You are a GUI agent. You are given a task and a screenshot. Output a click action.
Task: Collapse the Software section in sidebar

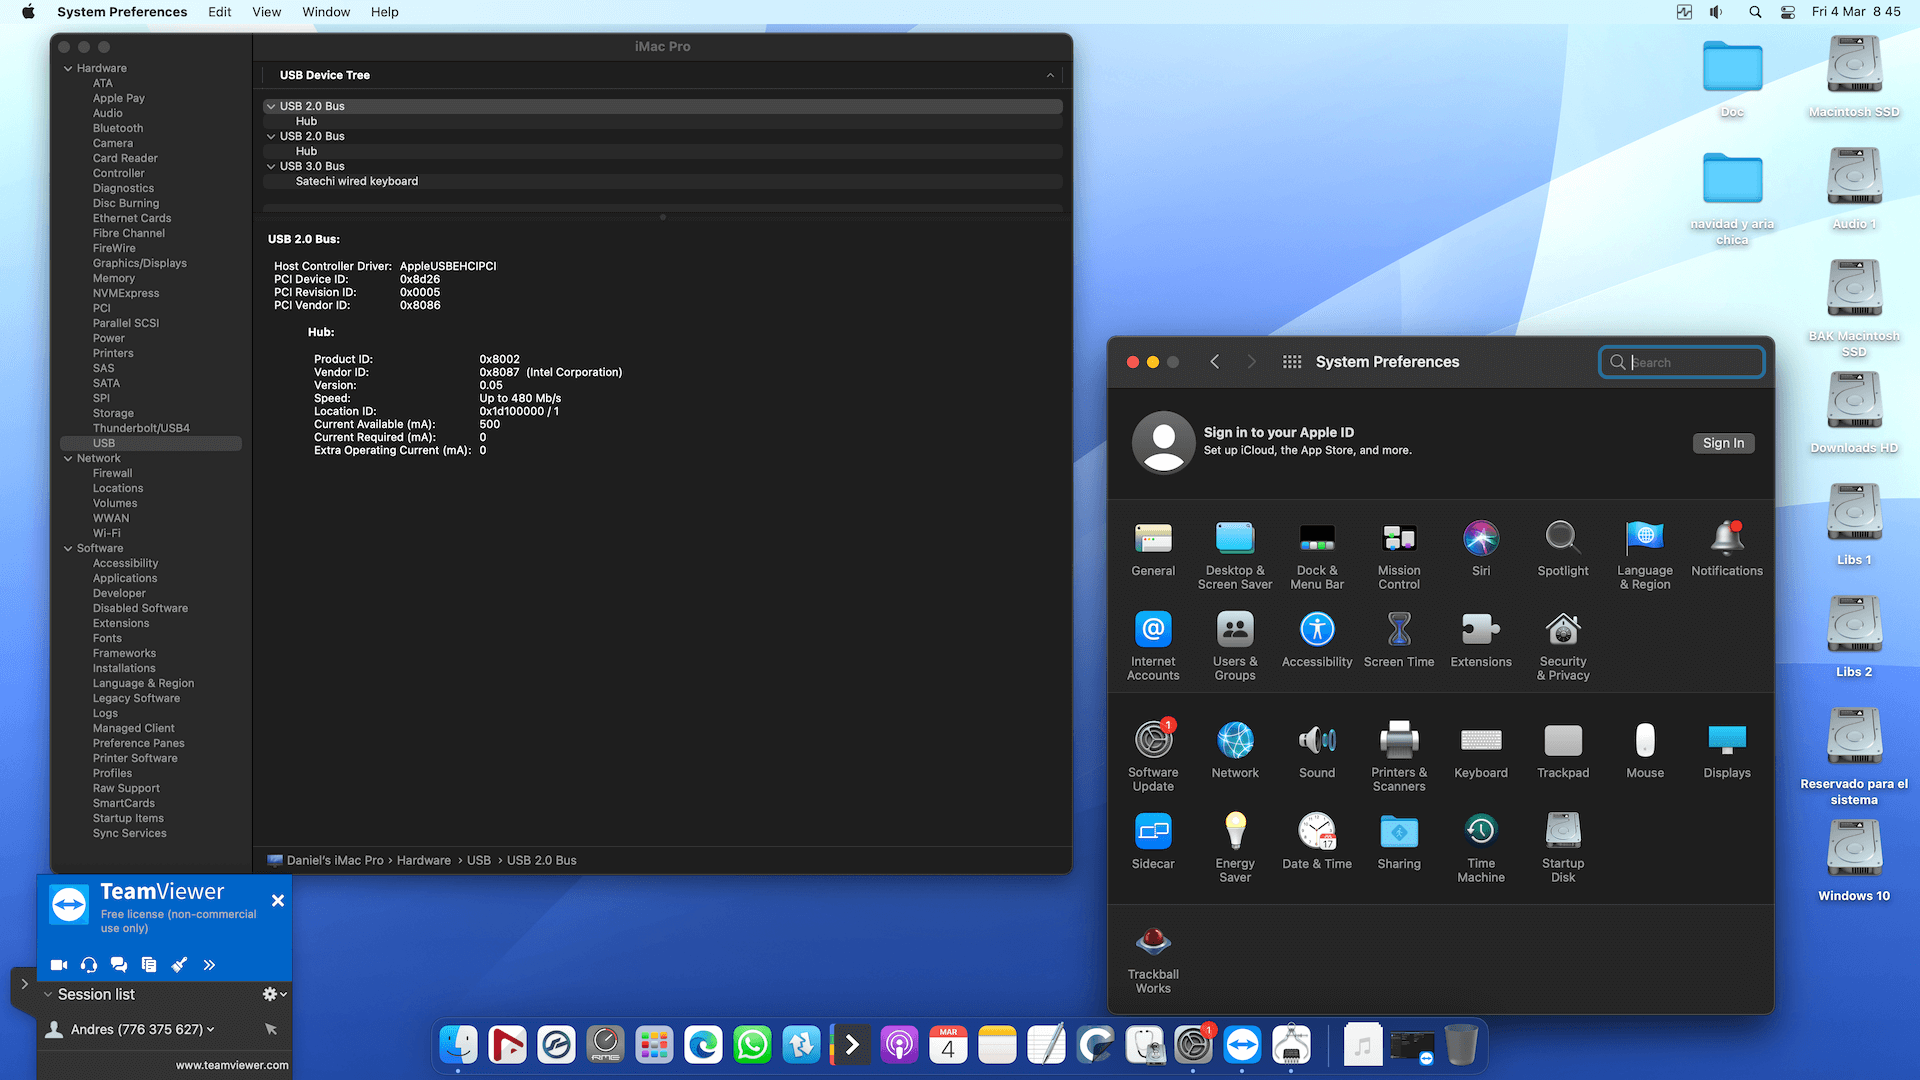coord(68,549)
